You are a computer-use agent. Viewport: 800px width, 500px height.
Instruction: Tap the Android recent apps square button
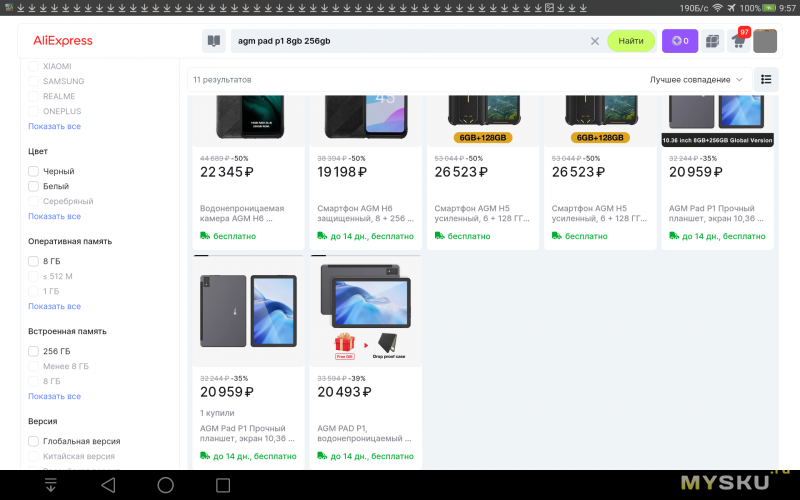click(223, 485)
